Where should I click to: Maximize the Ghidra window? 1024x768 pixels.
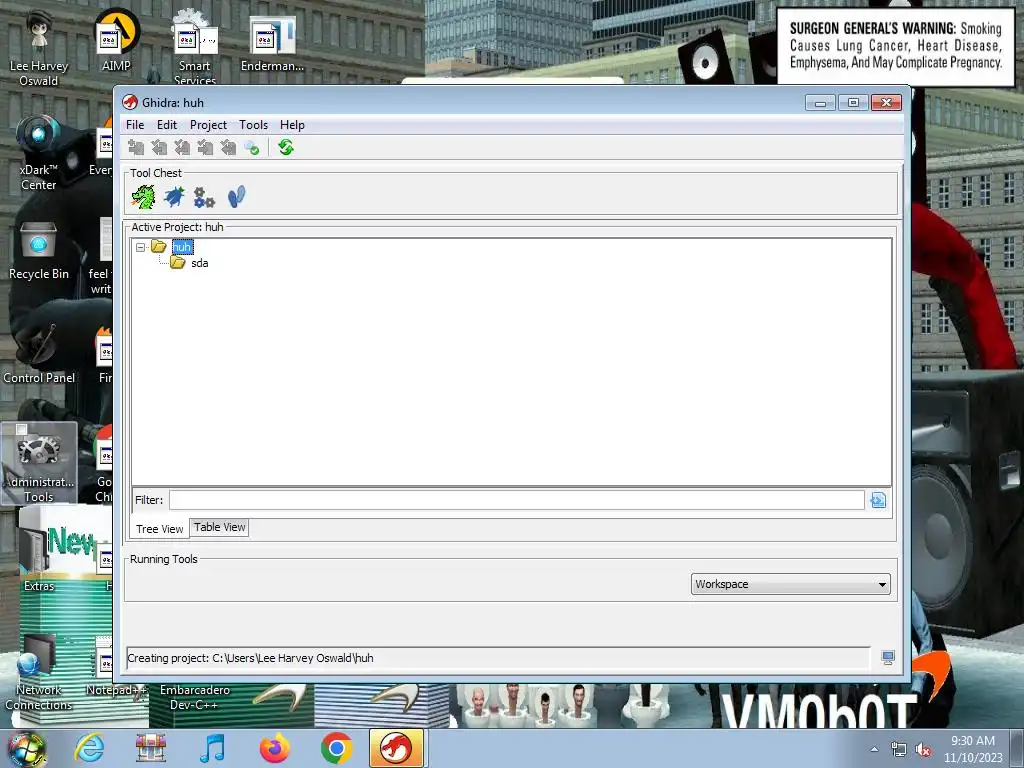(x=853, y=103)
